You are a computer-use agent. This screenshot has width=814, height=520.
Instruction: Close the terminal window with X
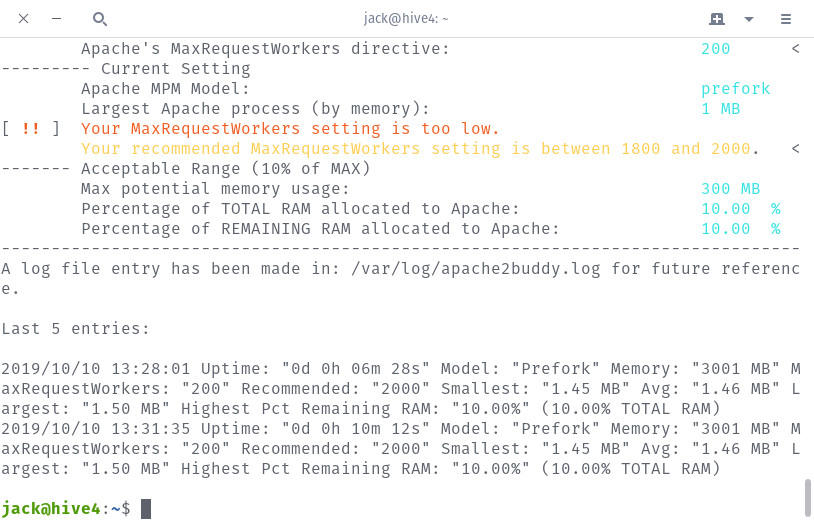23,19
